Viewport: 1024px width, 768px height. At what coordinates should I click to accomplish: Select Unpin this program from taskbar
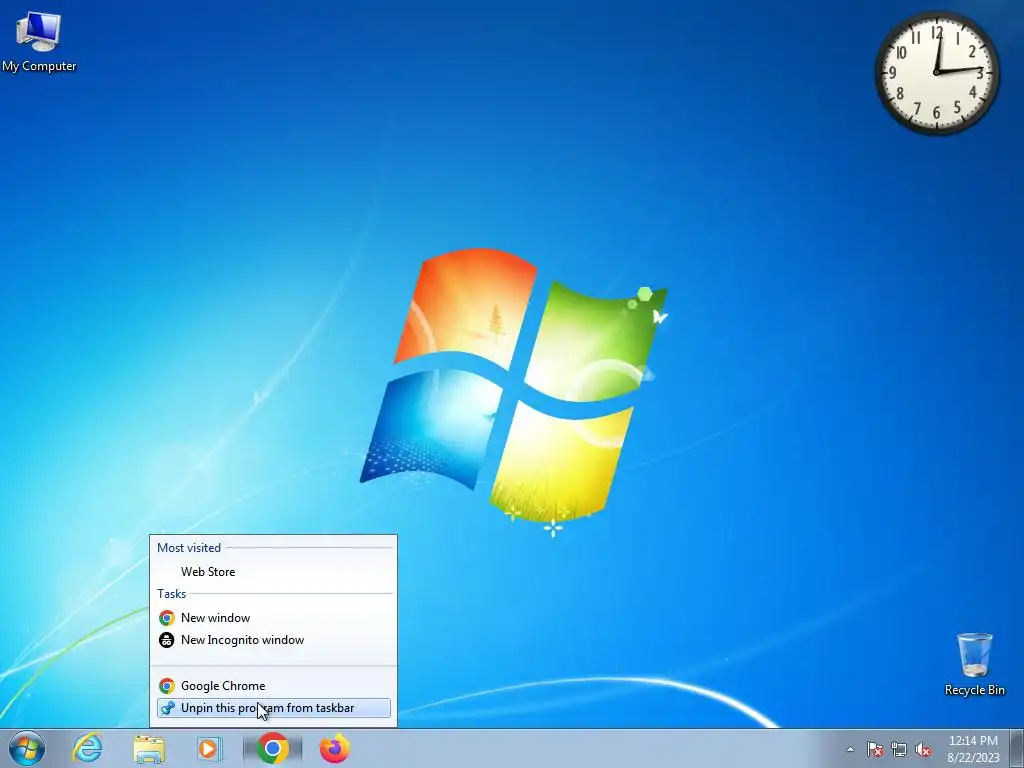tap(274, 708)
